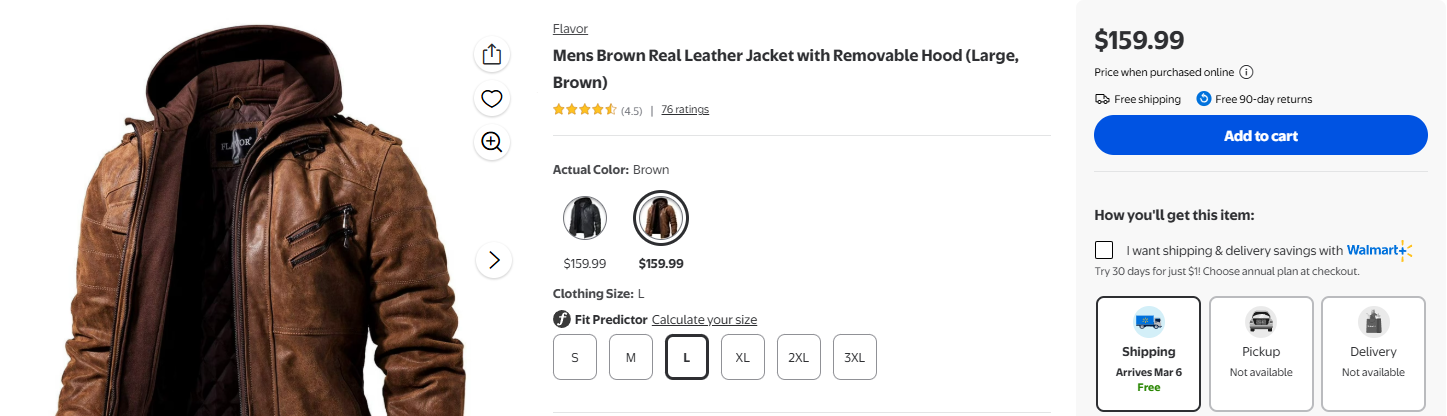1447x416 pixels.
Task: Pick size 3XL
Action: tap(855, 357)
